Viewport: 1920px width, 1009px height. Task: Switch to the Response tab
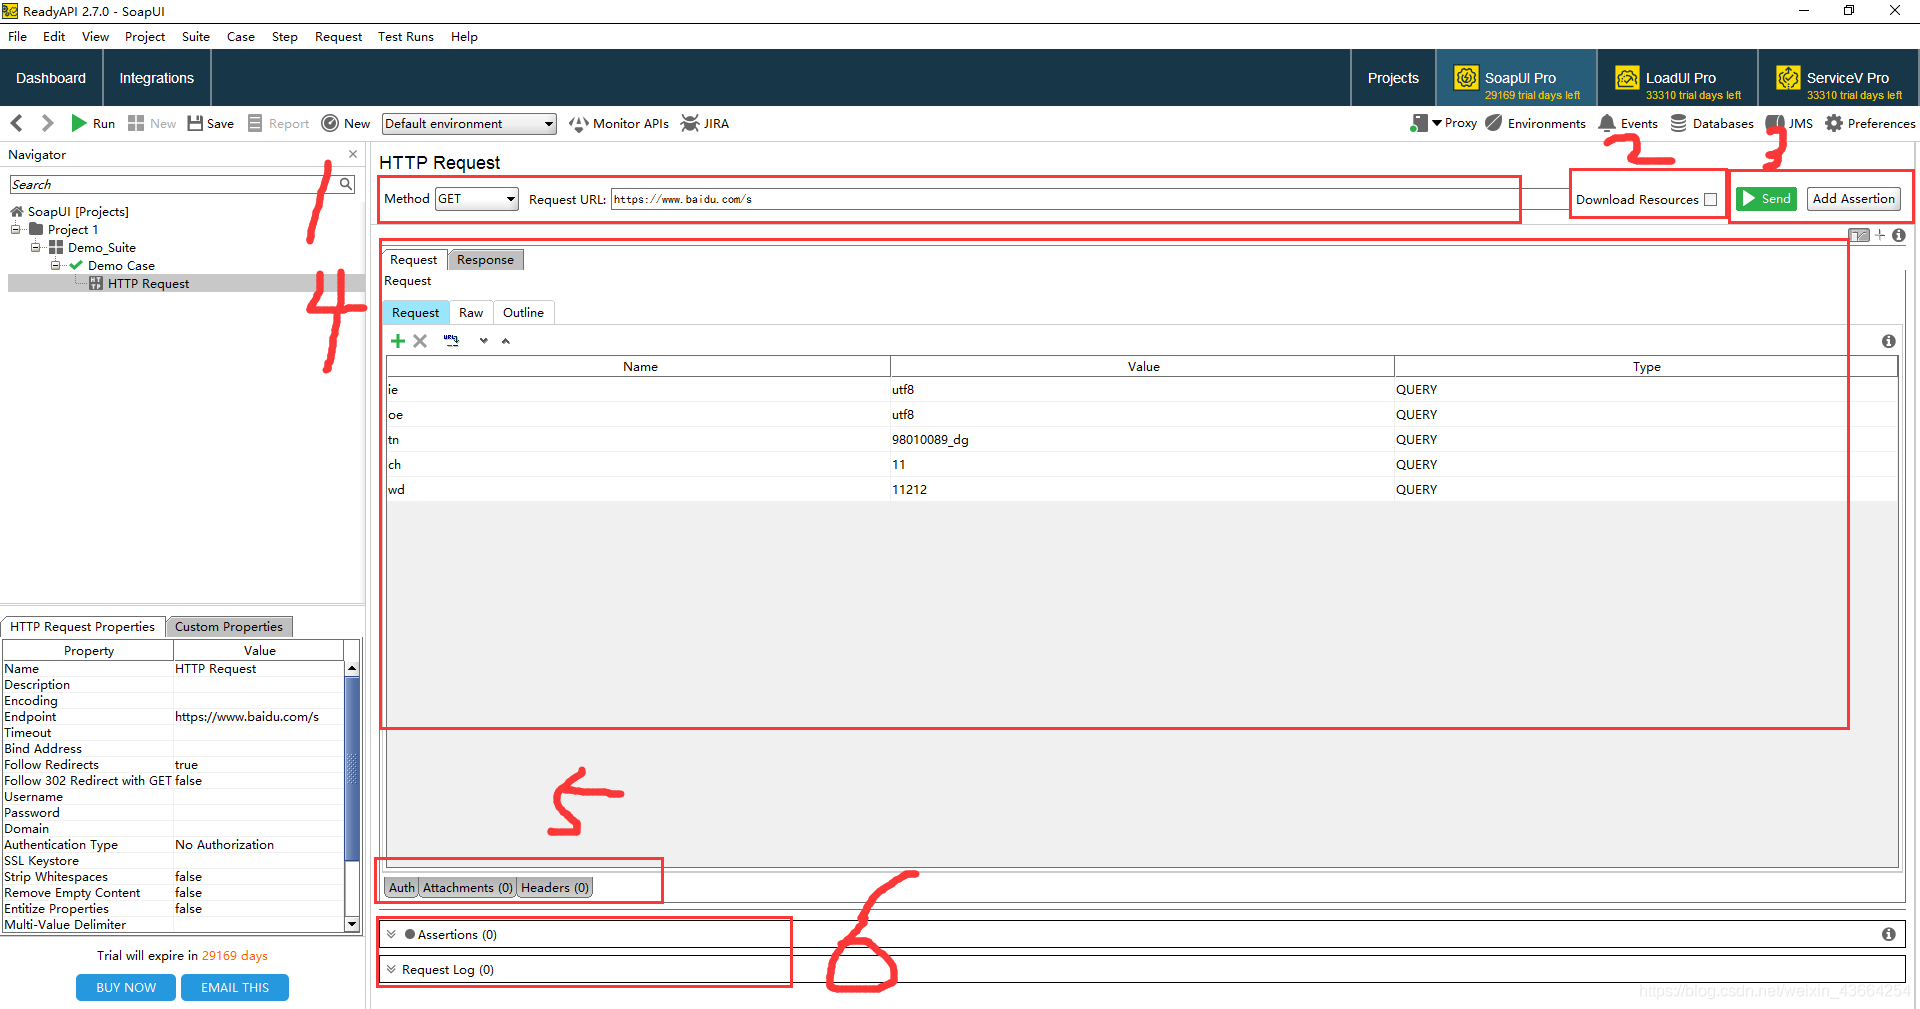(x=485, y=259)
